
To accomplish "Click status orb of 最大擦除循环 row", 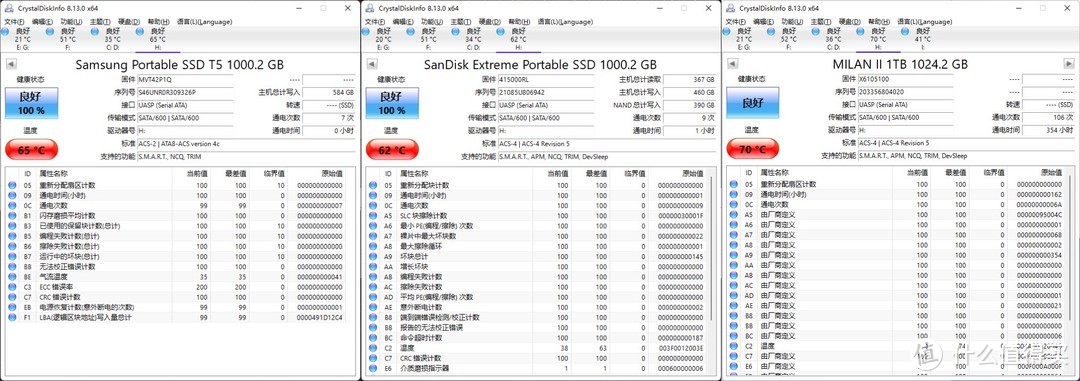I will [x=373, y=246].
